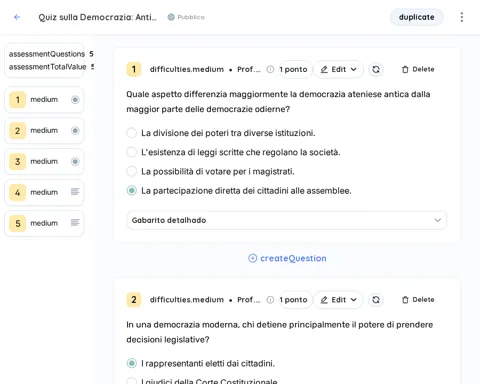
Task: Click question 2 text 'In una democrazia moderna'
Action: click(x=279, y=332)
